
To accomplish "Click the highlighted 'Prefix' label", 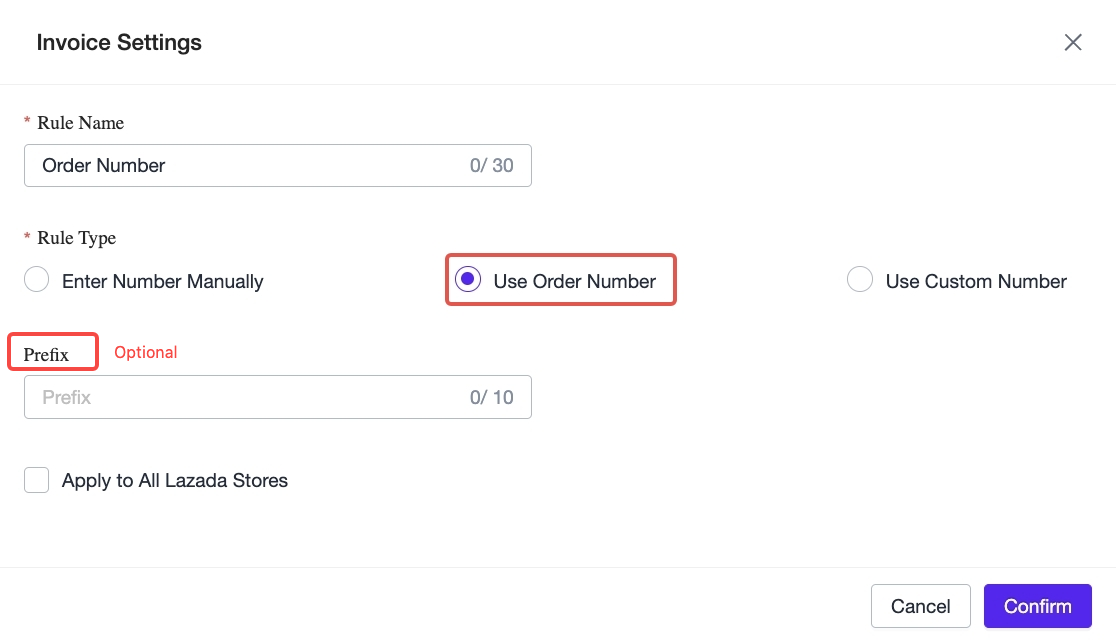I will pos(46,354).
